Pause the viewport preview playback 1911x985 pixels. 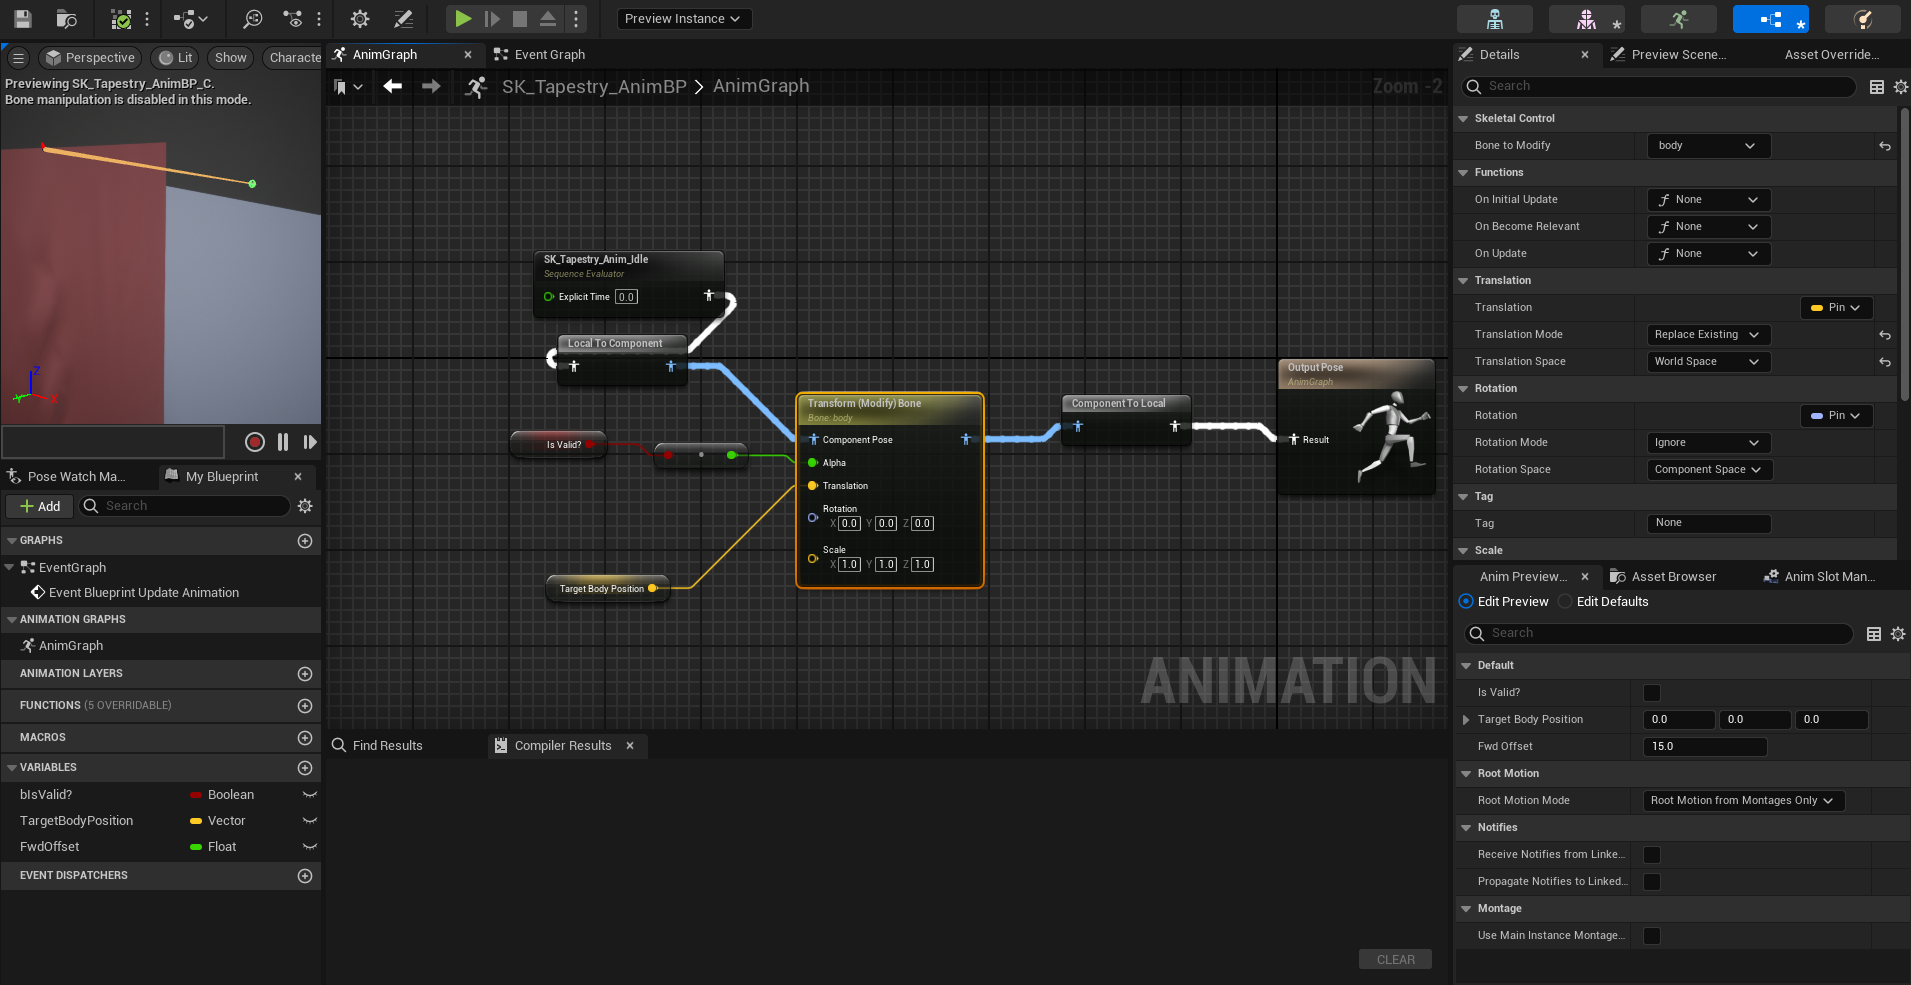[283, 442]
